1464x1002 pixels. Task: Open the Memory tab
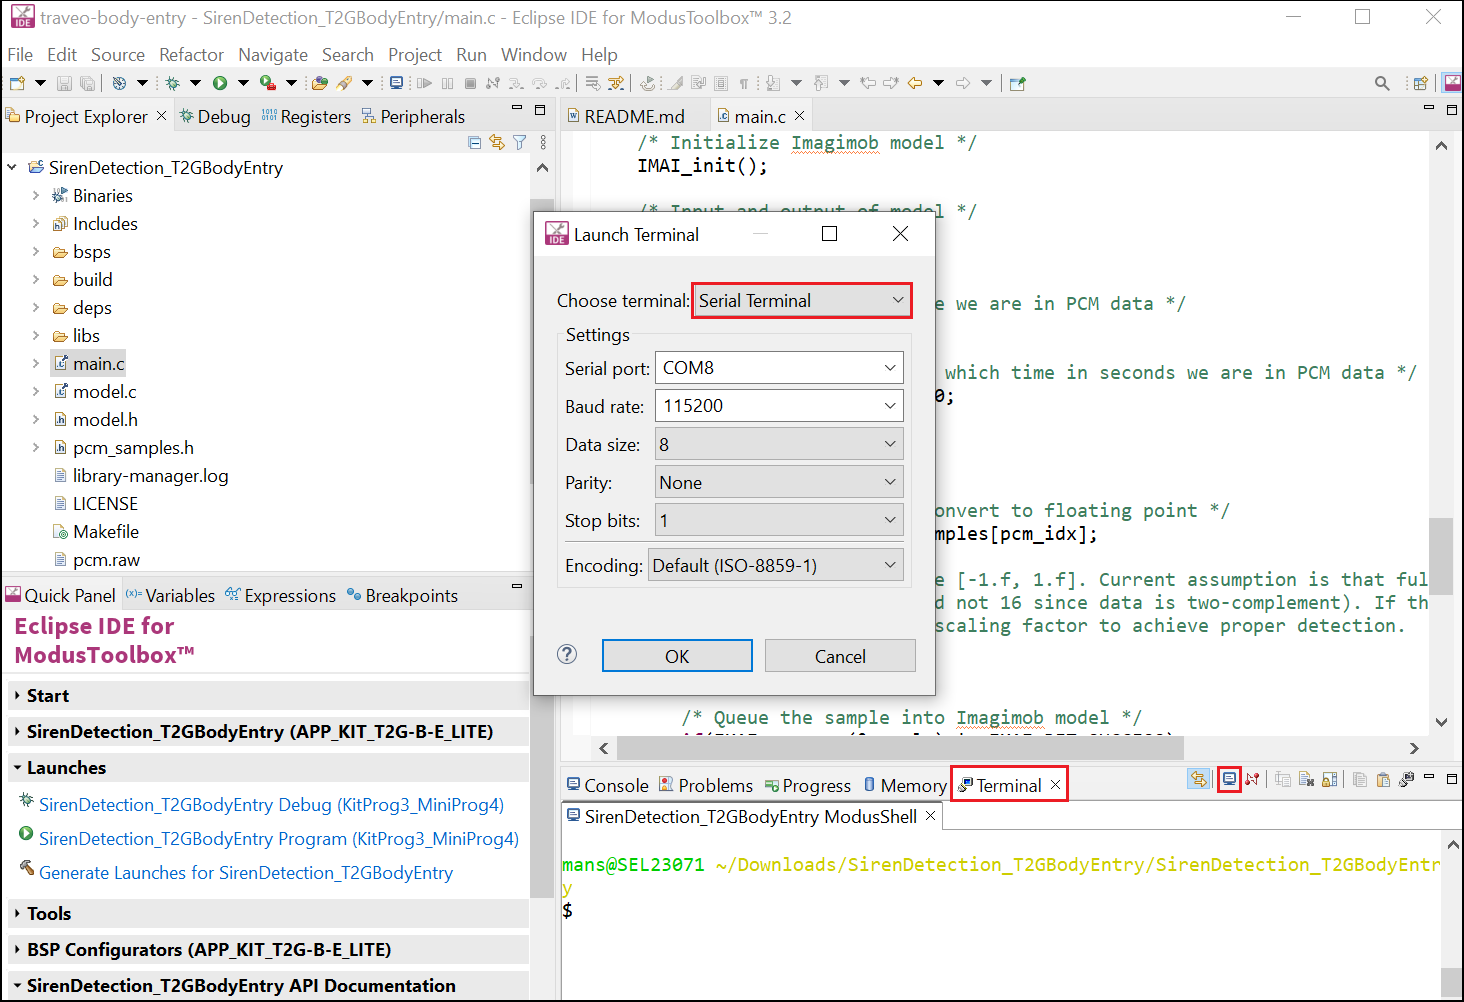click(x=905, y=785)
